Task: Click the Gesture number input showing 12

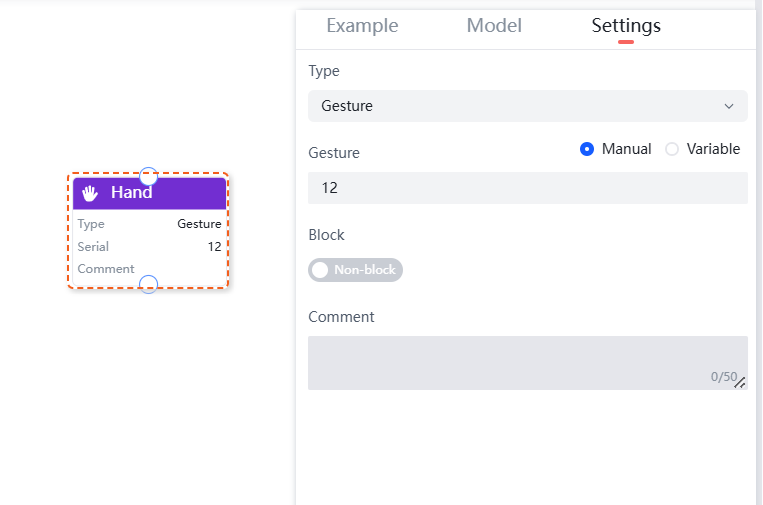Action: click(527, 188)
